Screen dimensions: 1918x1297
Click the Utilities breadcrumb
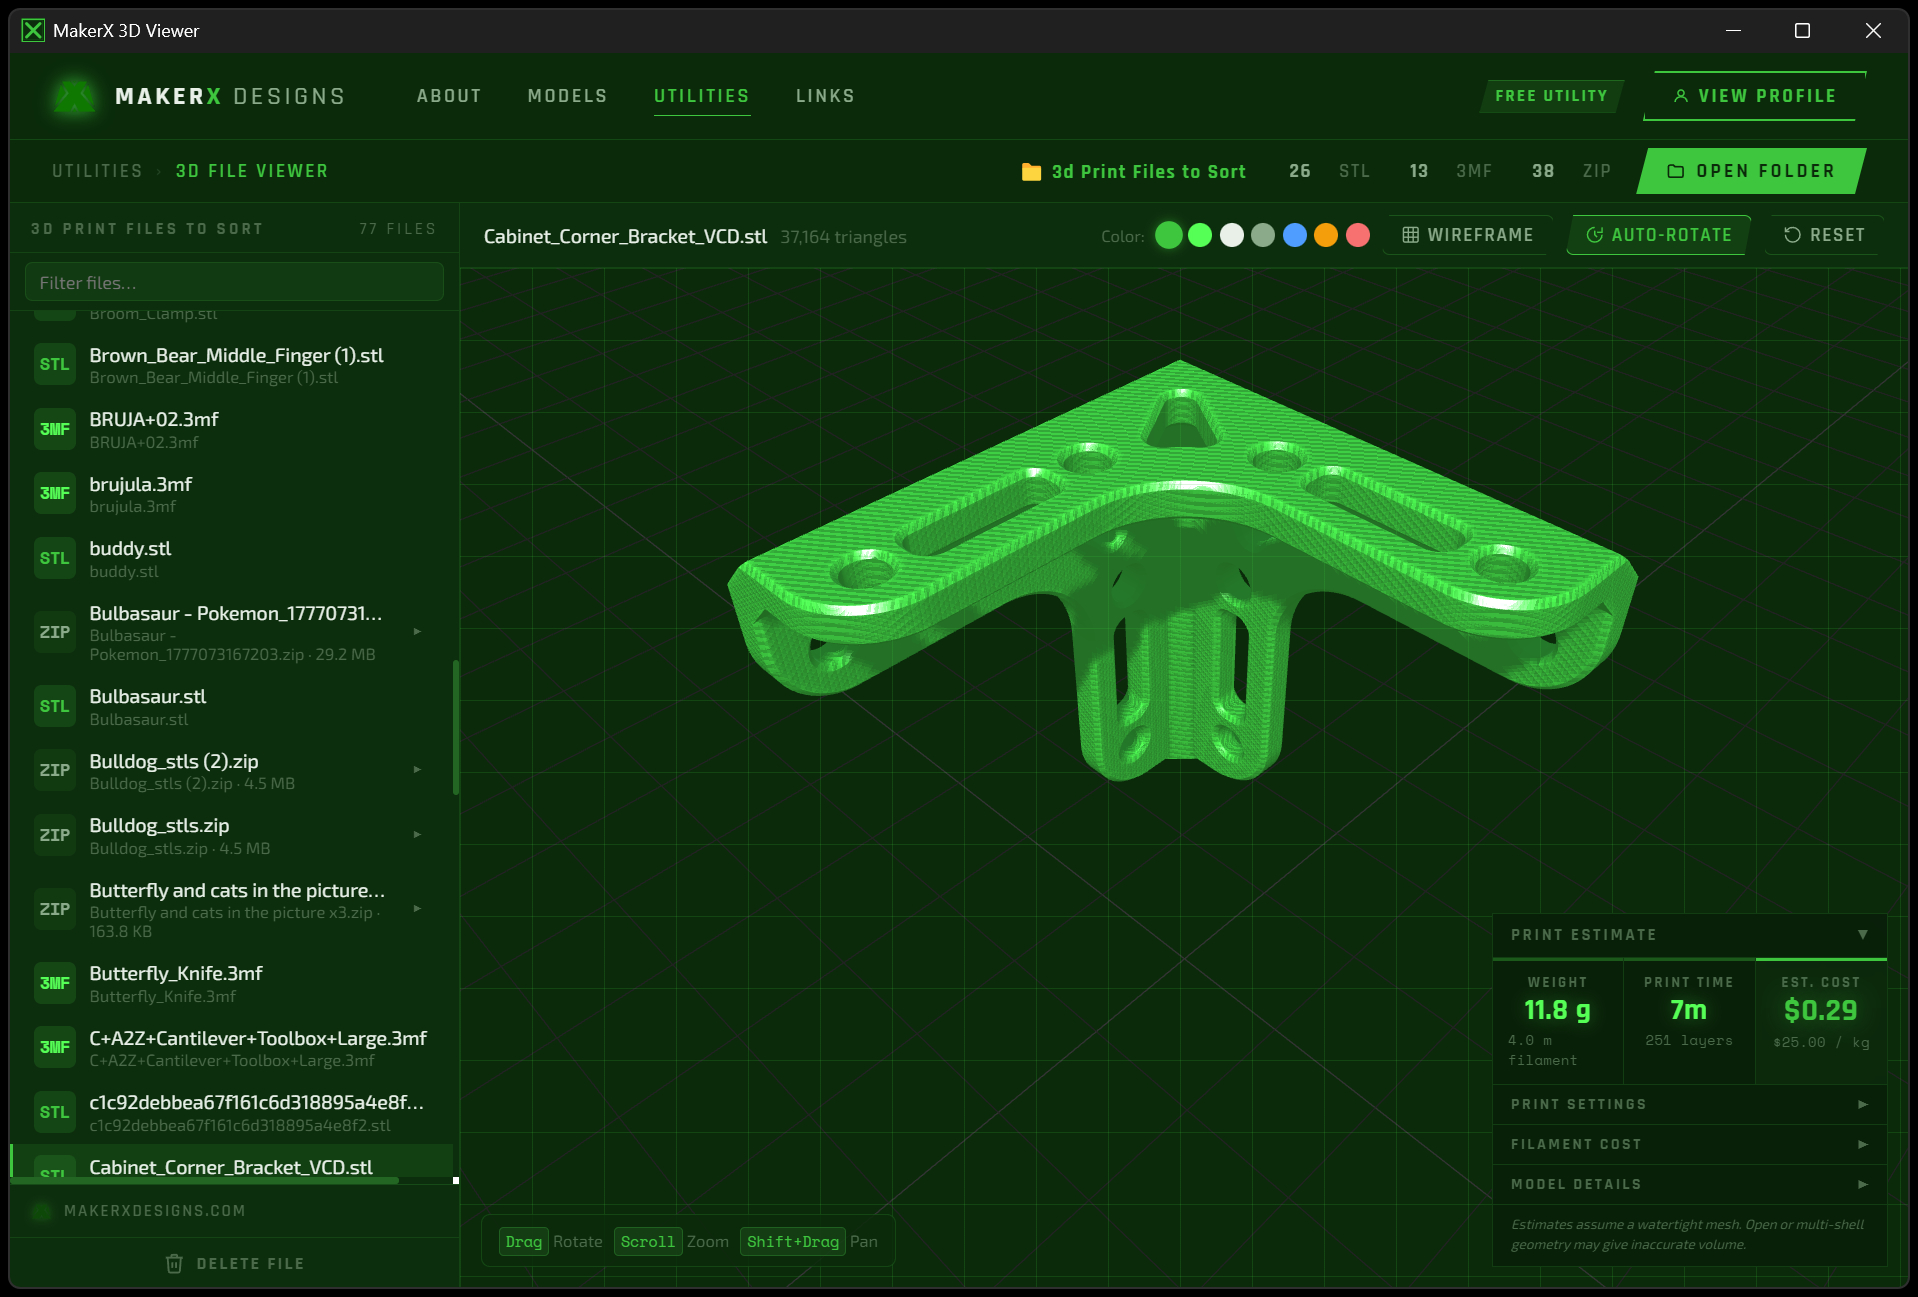(x=97, y=171)
